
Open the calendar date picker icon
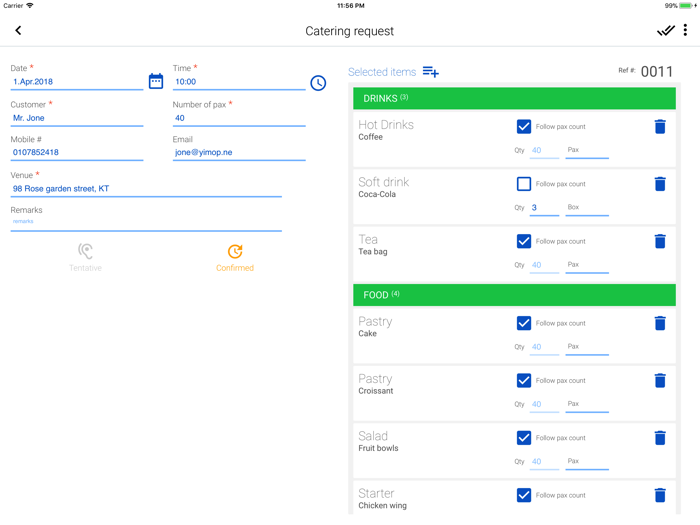pyautogui.click(x=156, y=82)
